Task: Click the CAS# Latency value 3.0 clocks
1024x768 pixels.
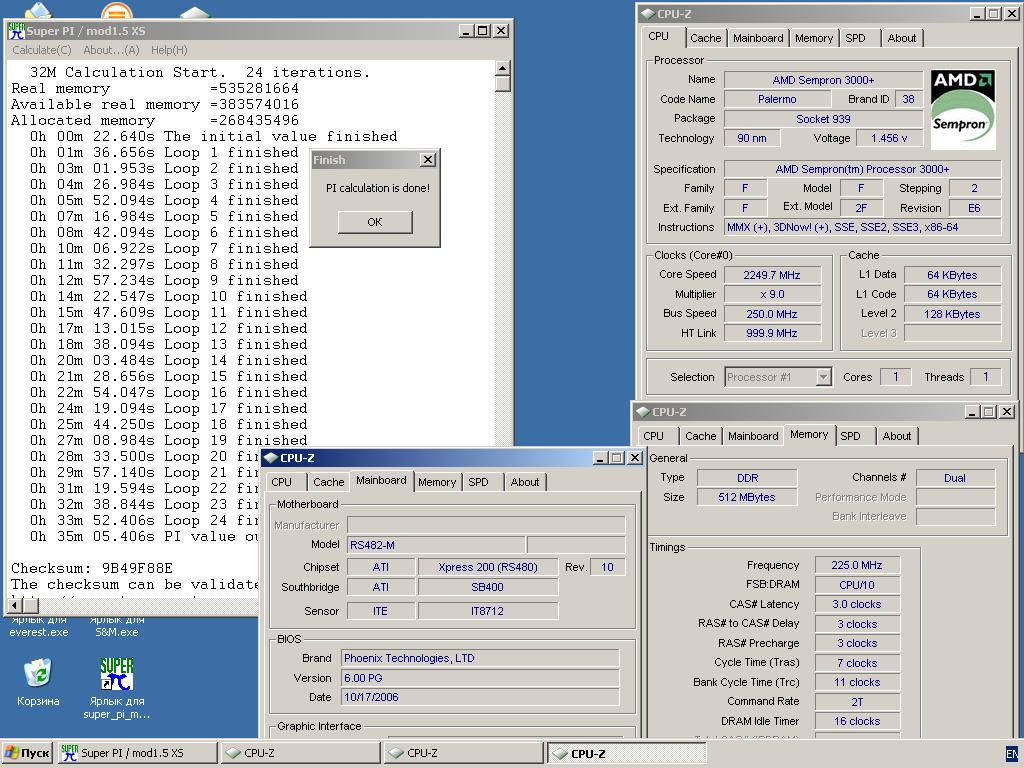Action: tap(857, 604)
